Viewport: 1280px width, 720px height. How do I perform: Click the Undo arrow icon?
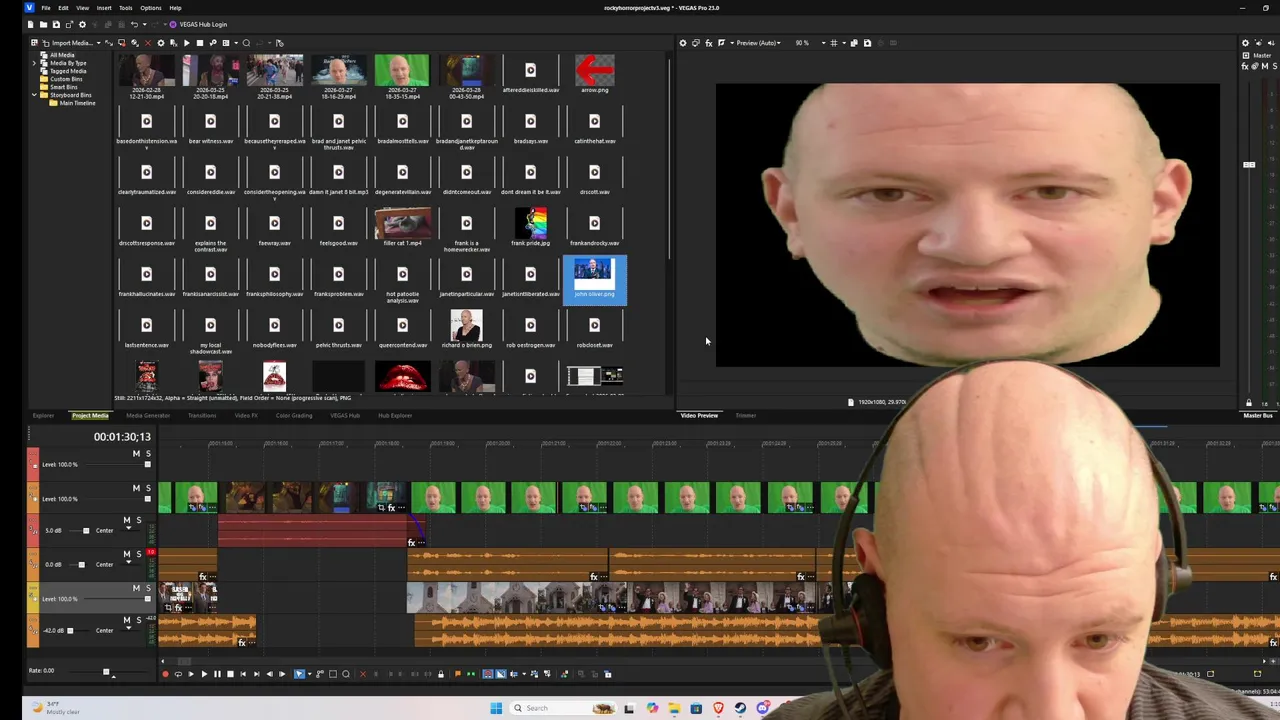[134, 24]
